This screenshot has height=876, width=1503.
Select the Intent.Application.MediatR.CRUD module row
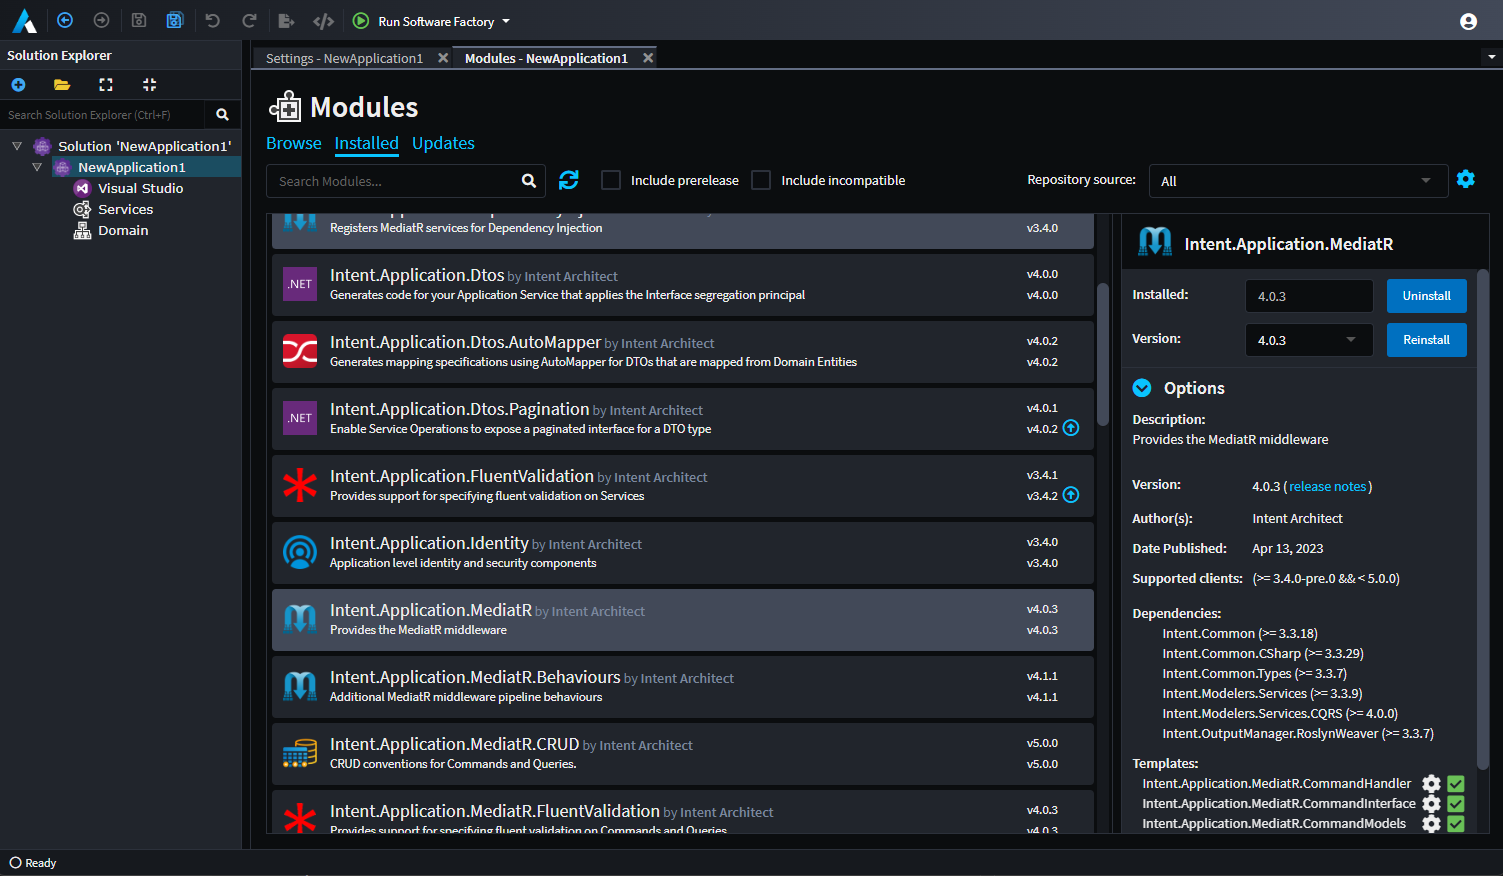(x=683, y=754)
